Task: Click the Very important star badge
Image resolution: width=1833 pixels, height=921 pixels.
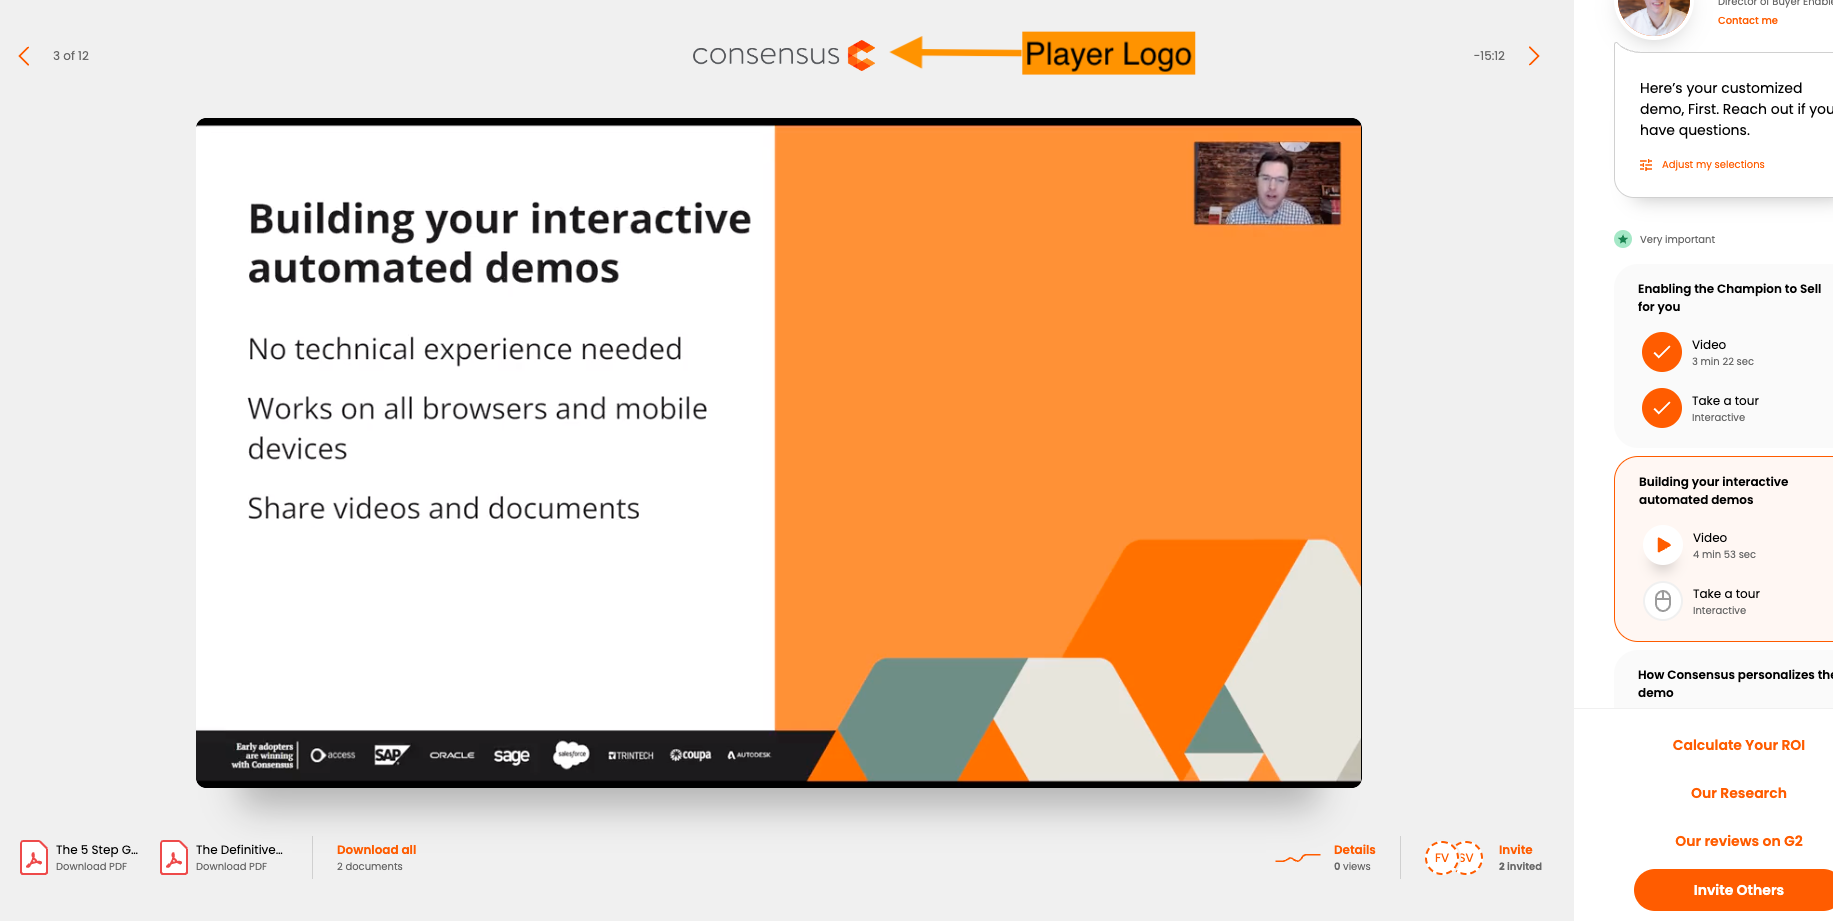Action: pyautogui.click(x=1623, y=239)
